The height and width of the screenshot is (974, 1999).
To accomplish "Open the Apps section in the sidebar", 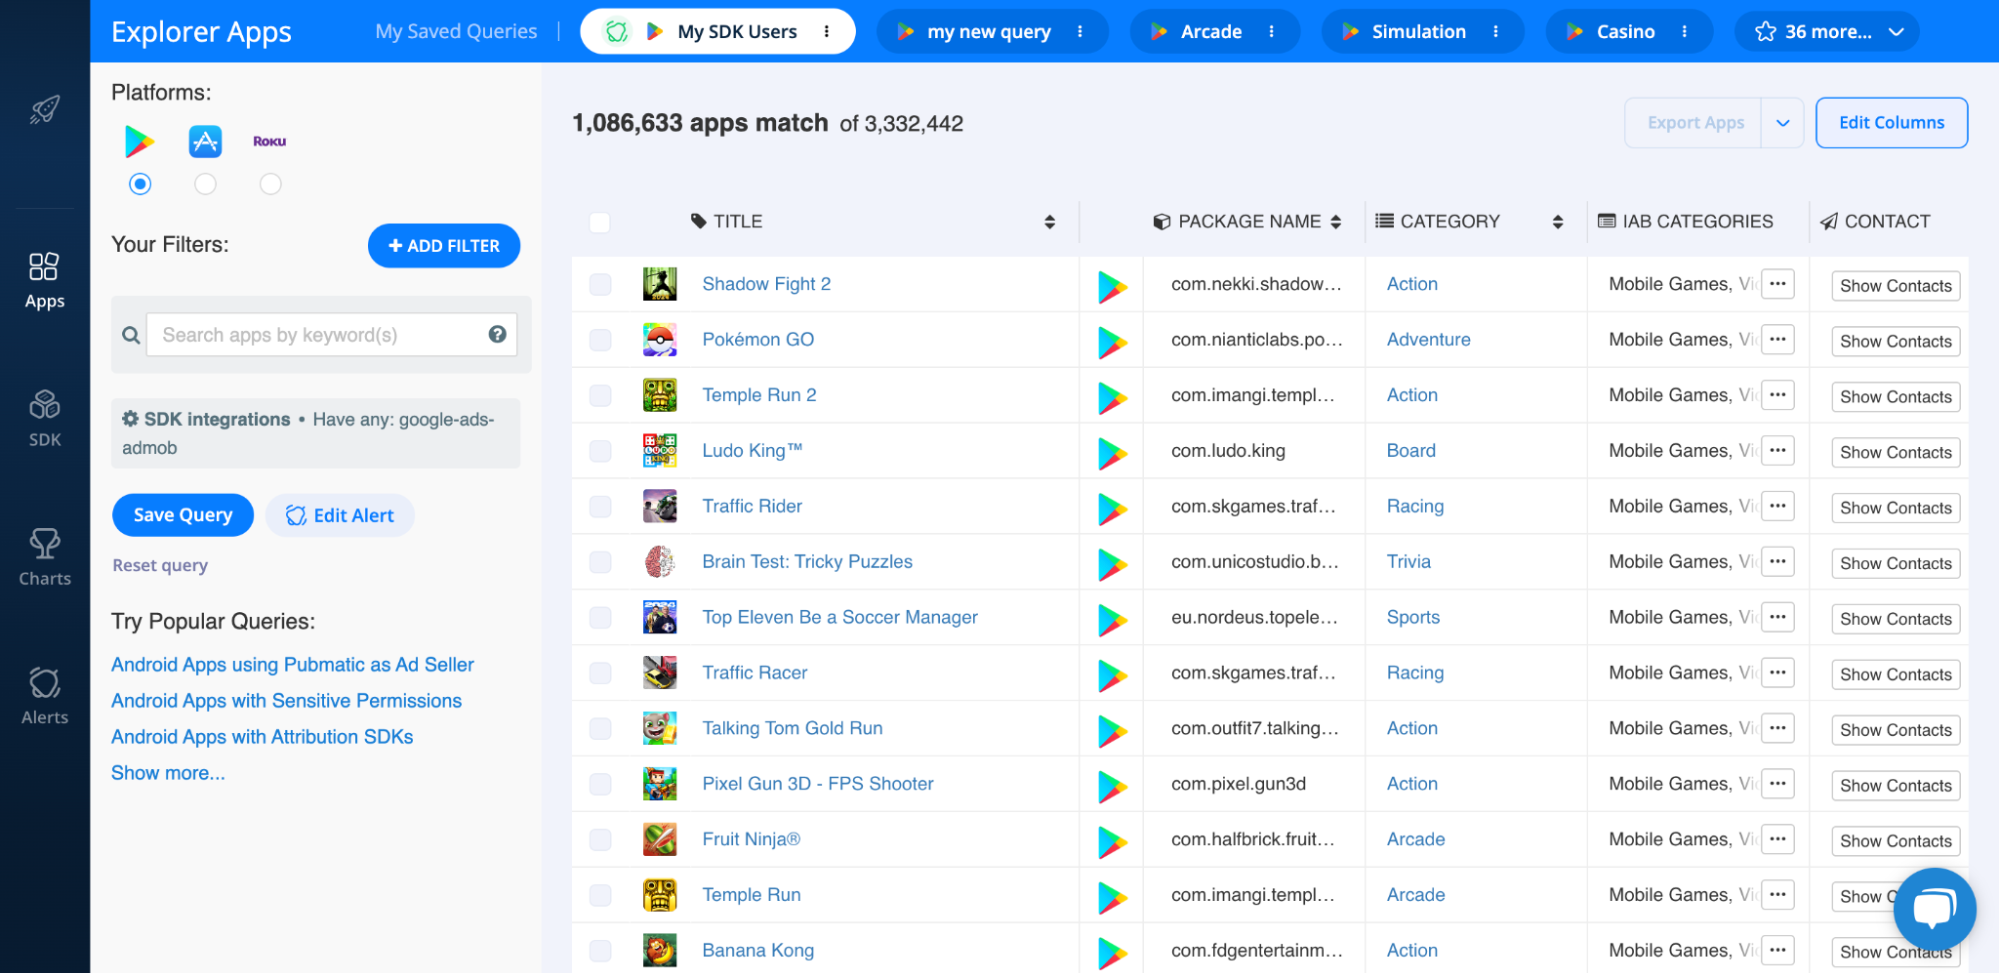I will click(45, 281).
